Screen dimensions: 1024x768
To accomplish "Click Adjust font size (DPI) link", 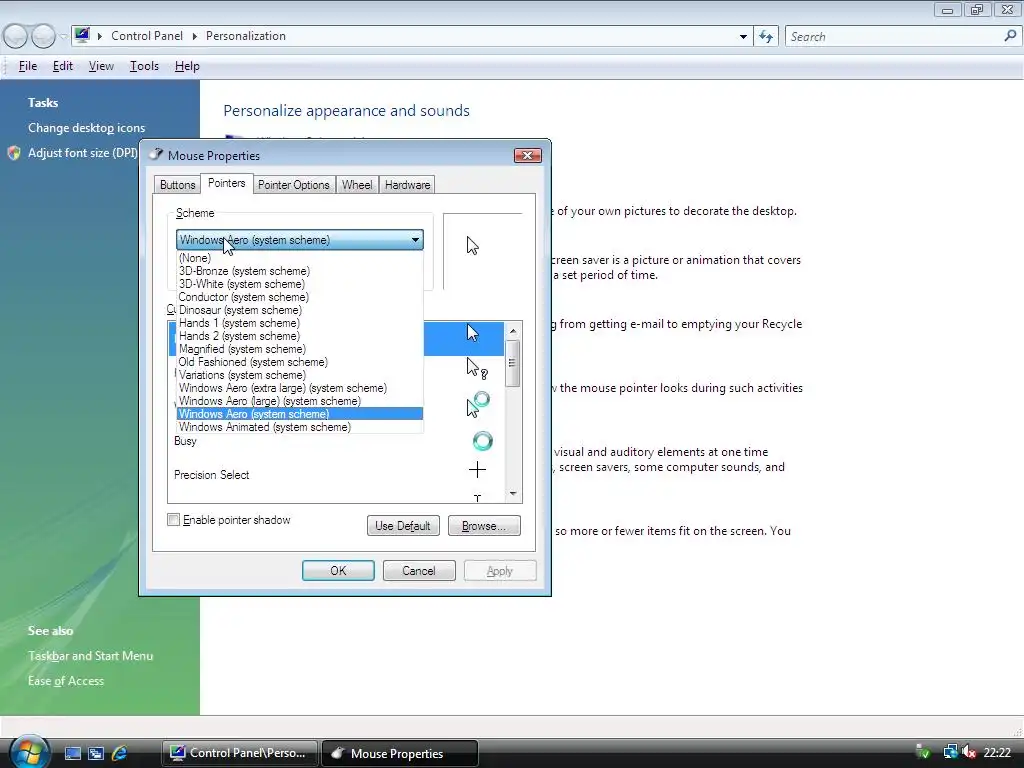I will 82,153.
